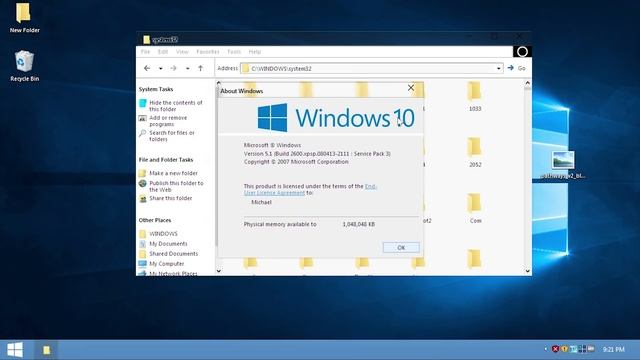Open the Forward history dropdown arrow
The image size is (640, 360).
pyautogui.click(x=187, y=69)
